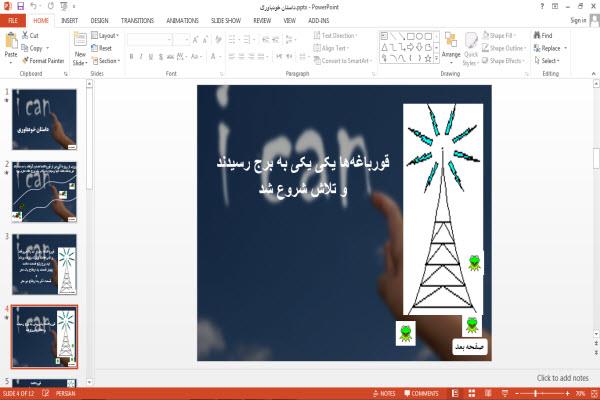Click the Clear All Formatting icon

218,40
